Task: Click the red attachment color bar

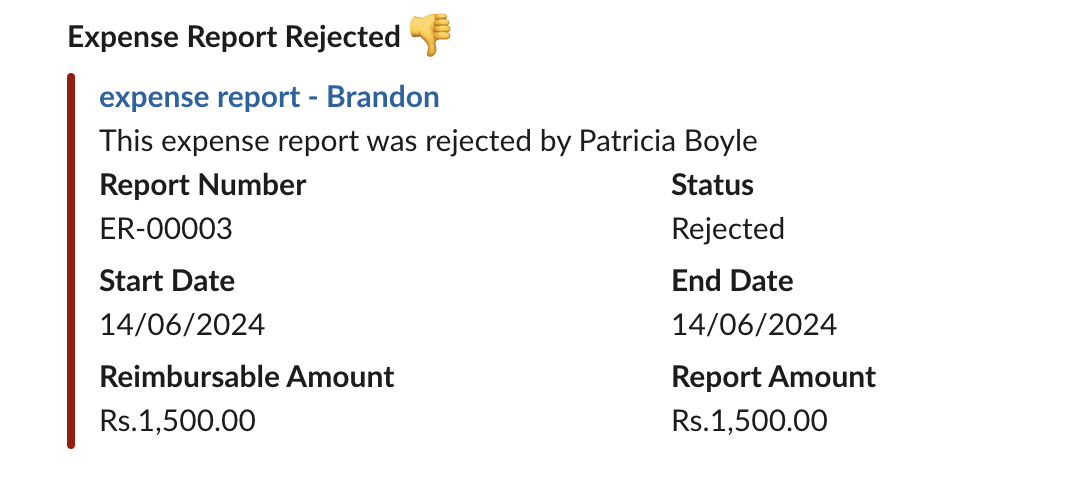Action: [x=71, y=260]
